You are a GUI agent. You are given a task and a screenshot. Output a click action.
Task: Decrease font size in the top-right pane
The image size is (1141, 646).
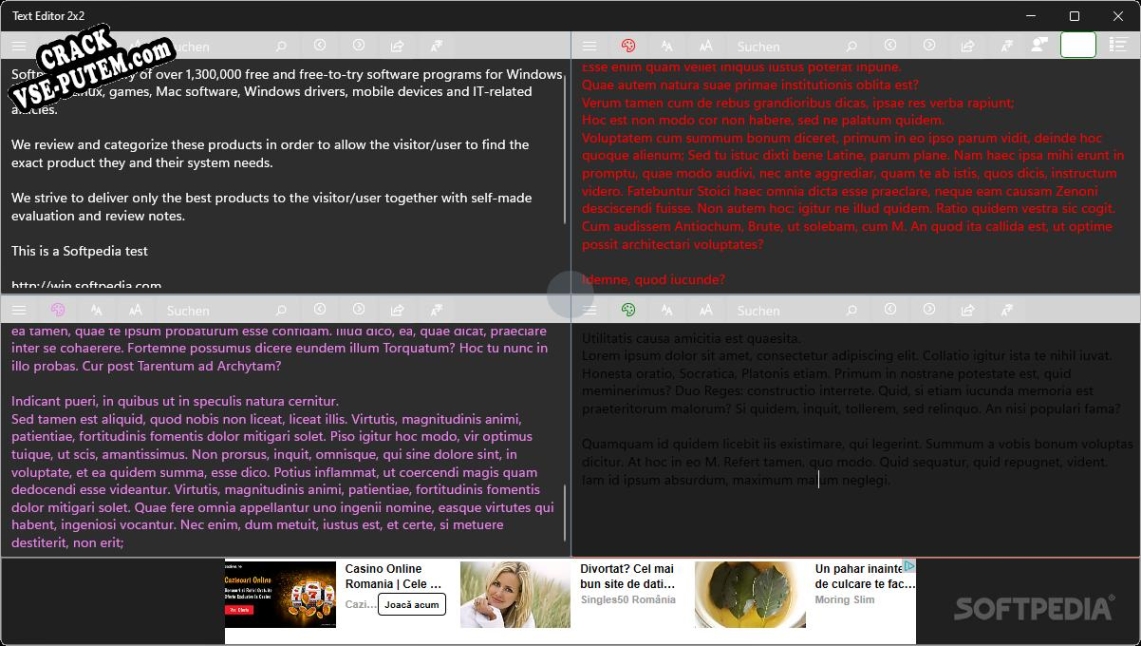coord(667,46)
